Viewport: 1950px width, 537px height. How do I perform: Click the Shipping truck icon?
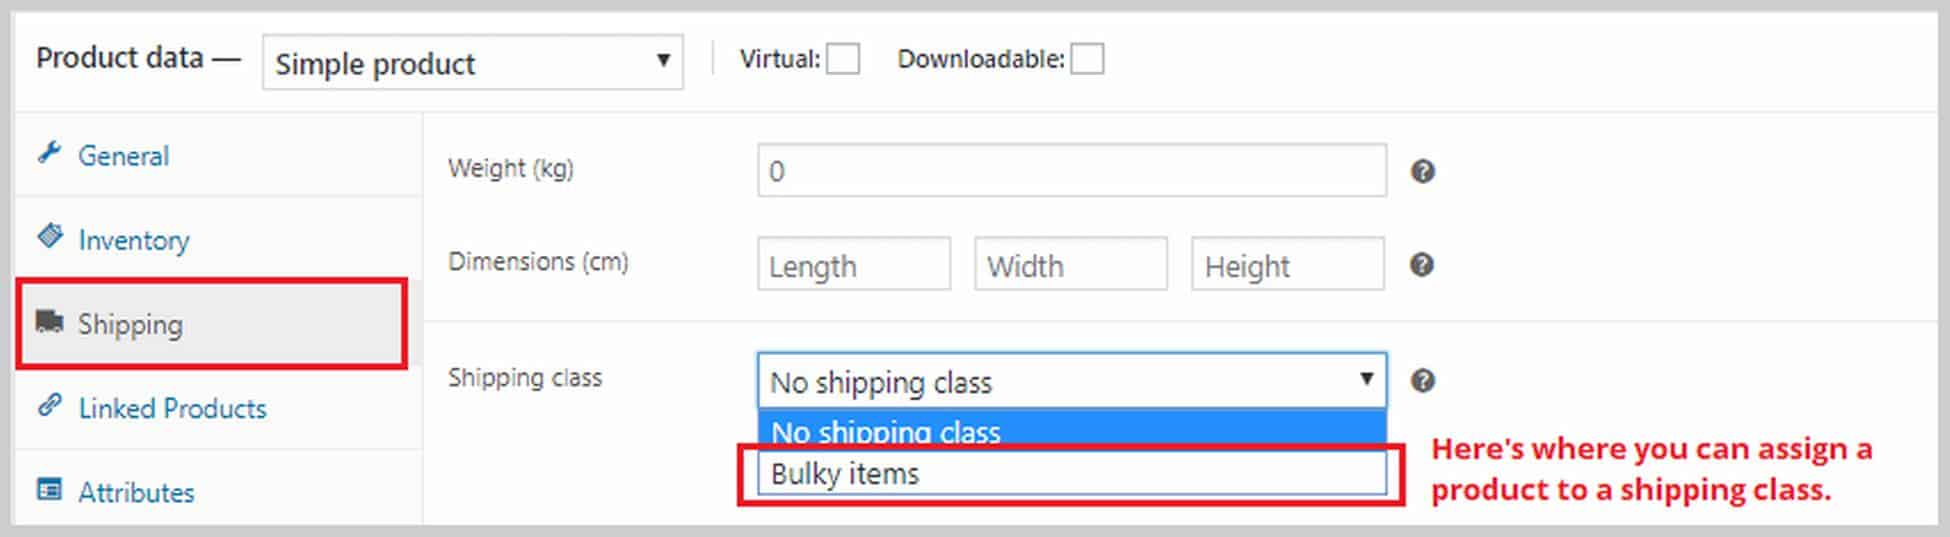pyautogui.click(x=49, y=321)
